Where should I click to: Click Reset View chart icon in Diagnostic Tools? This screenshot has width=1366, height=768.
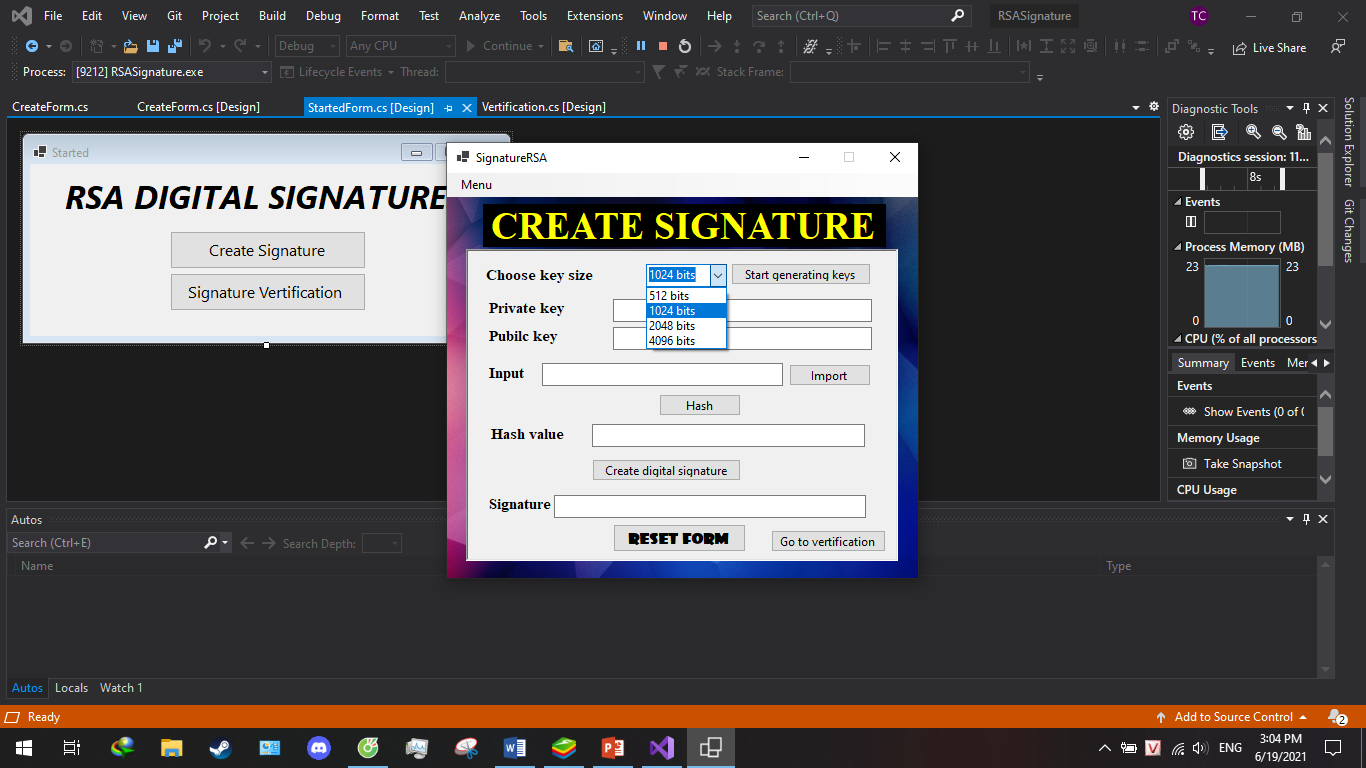1303,132
